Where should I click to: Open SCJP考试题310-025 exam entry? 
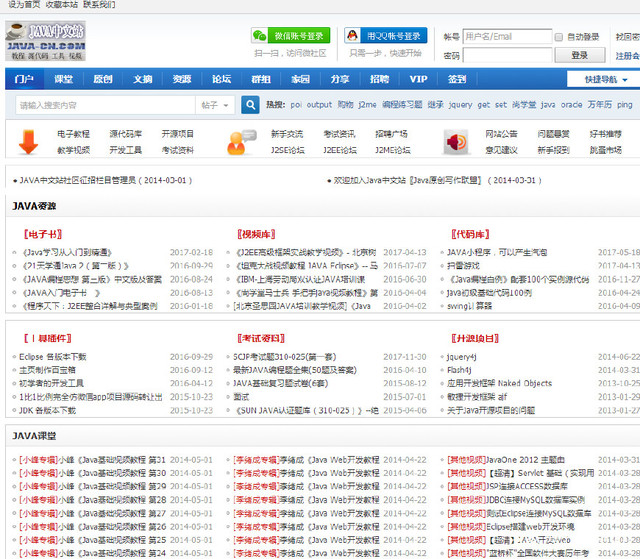[285, 357]
